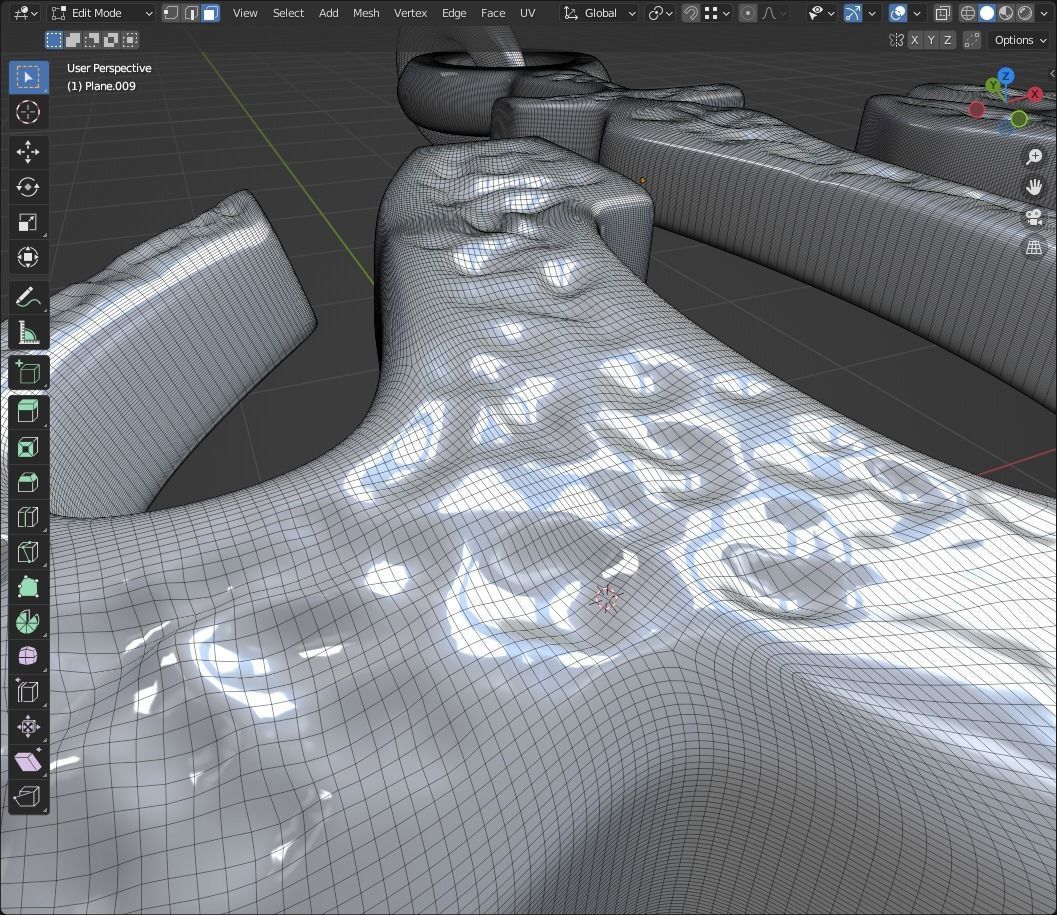Image resolution: width=1057 pixels, height=915 pixels.
Task: Expand shading options dropdown arrow
Action: coord(1044,13)
